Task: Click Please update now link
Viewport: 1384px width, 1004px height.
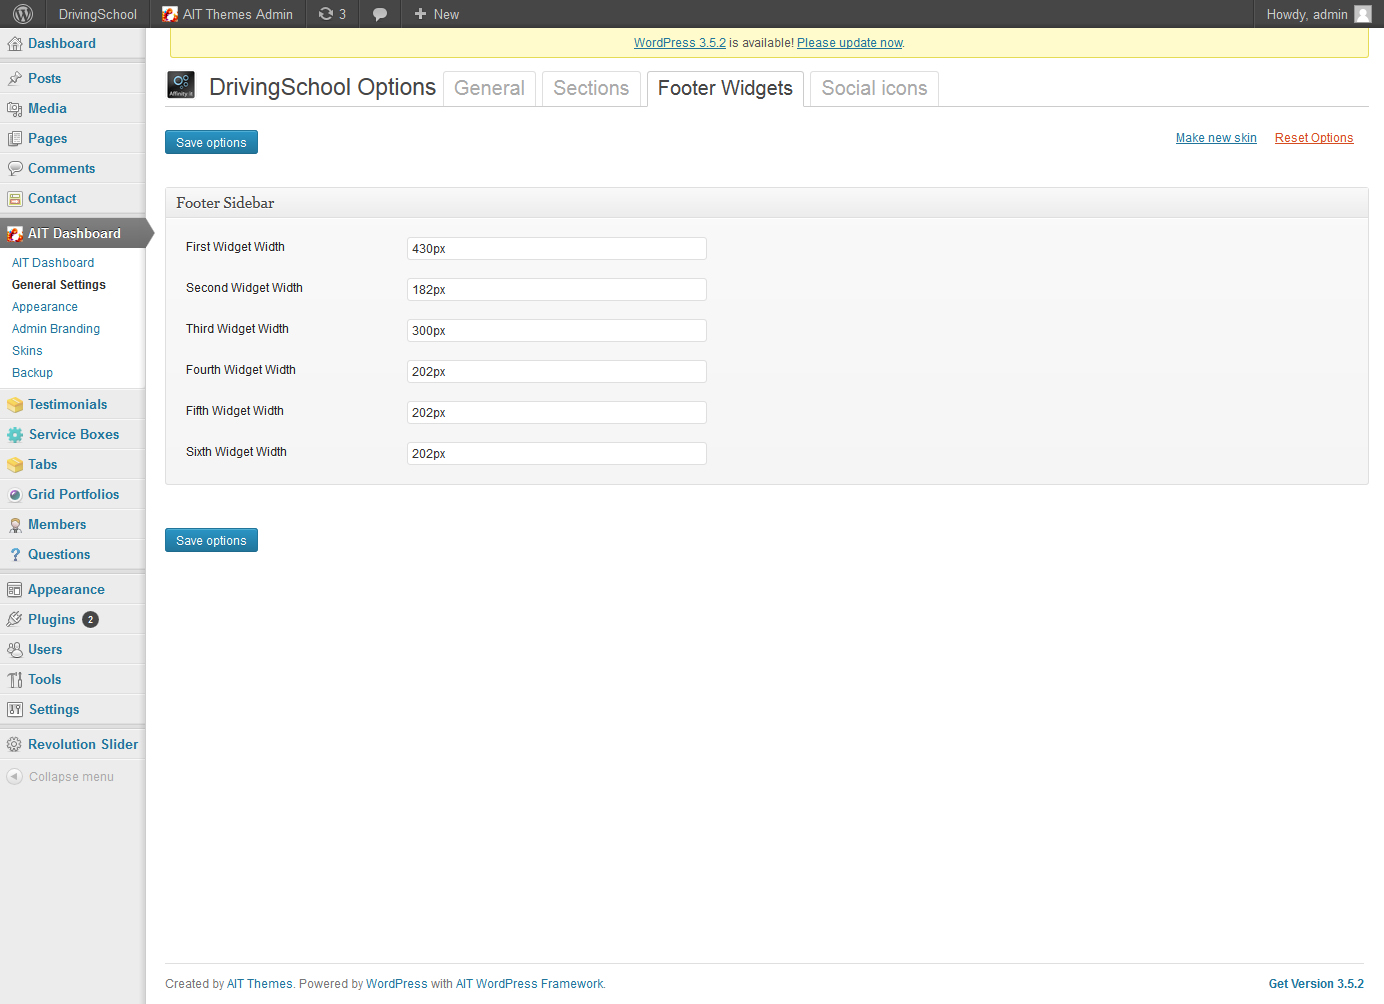Action: 850,43
